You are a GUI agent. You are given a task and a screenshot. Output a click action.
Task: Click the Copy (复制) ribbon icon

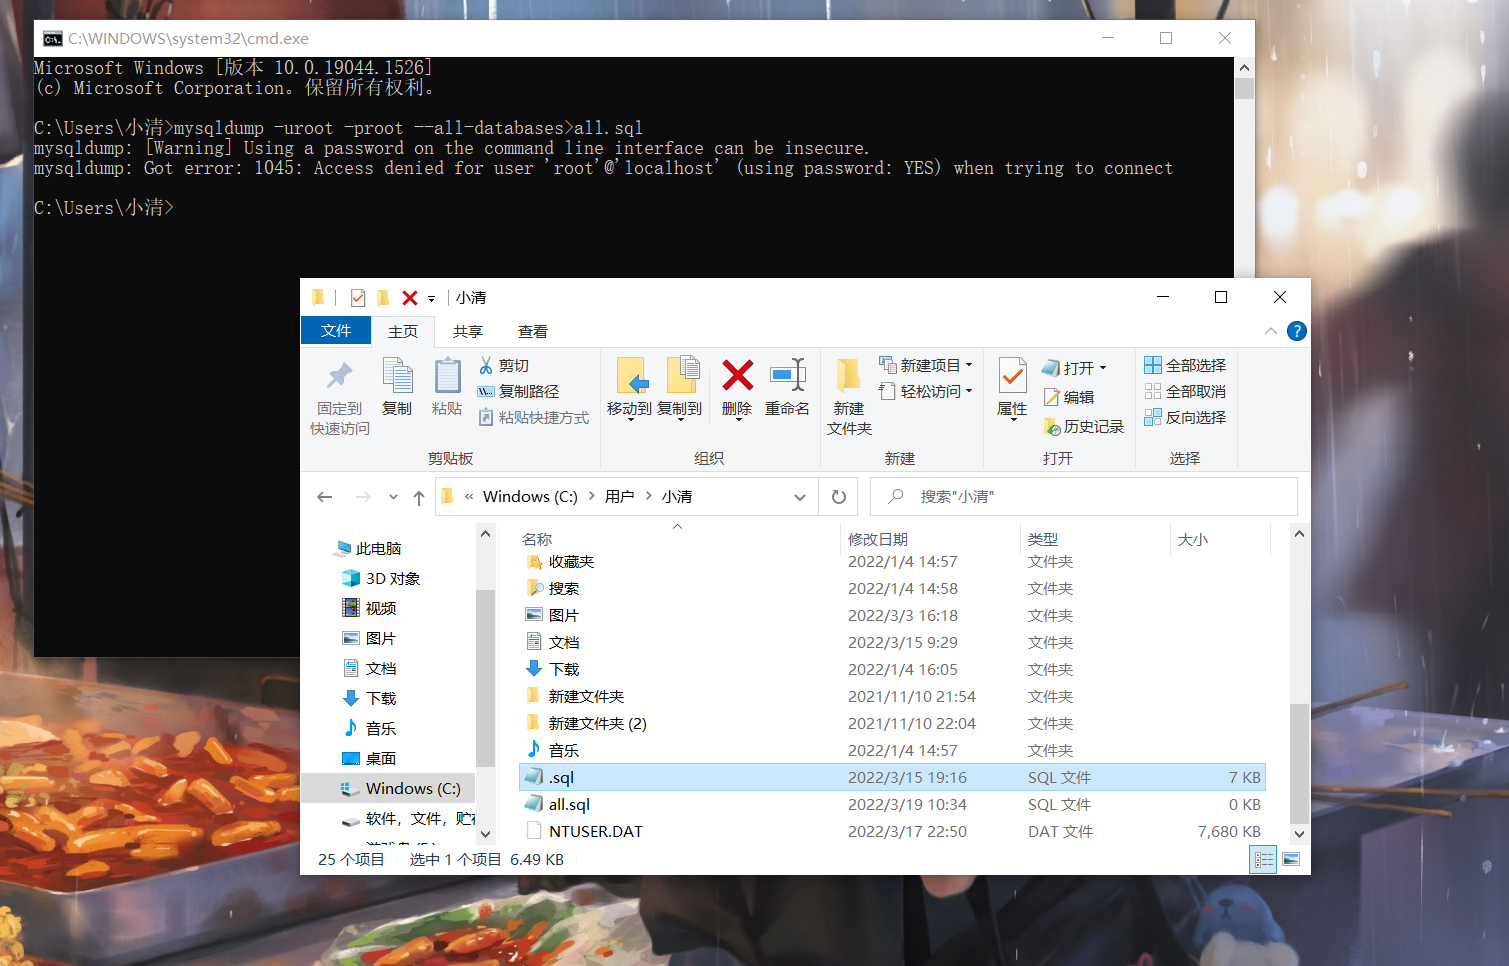397,376
